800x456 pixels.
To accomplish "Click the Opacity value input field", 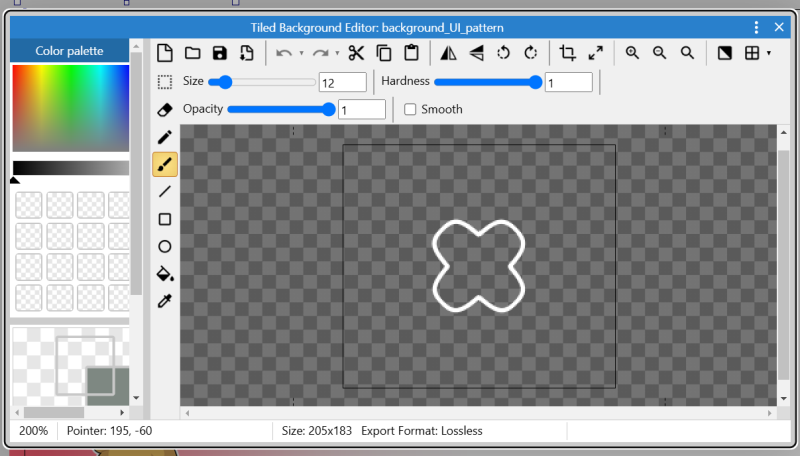I will click(362, 110).
